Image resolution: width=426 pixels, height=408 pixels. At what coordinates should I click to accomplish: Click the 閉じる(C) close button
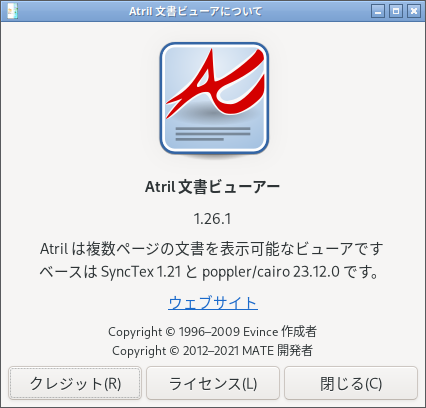tap(351, 383)
